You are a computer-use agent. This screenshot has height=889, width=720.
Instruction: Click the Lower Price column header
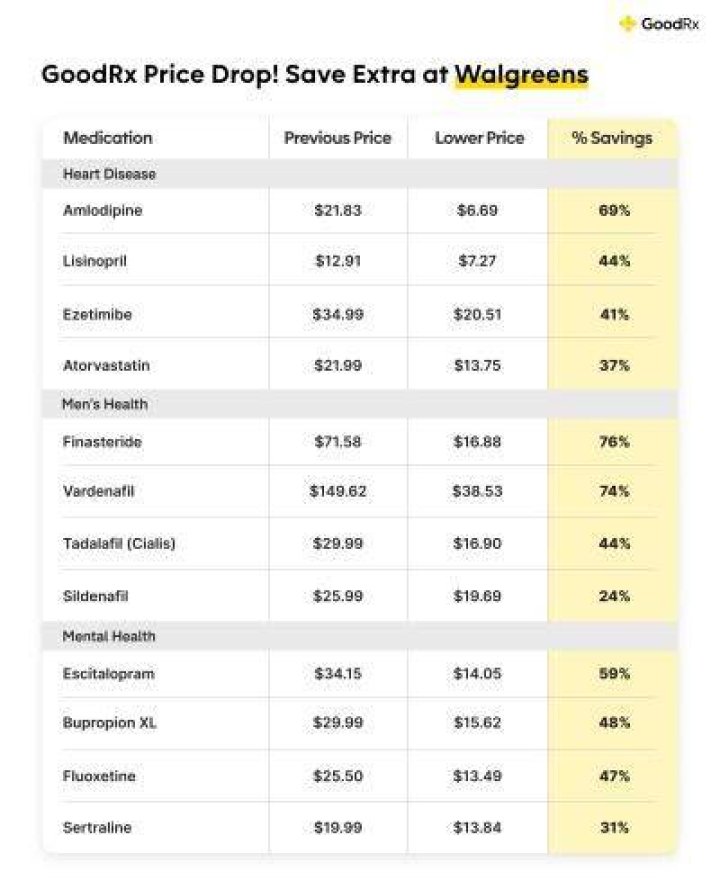coord(480,138)
